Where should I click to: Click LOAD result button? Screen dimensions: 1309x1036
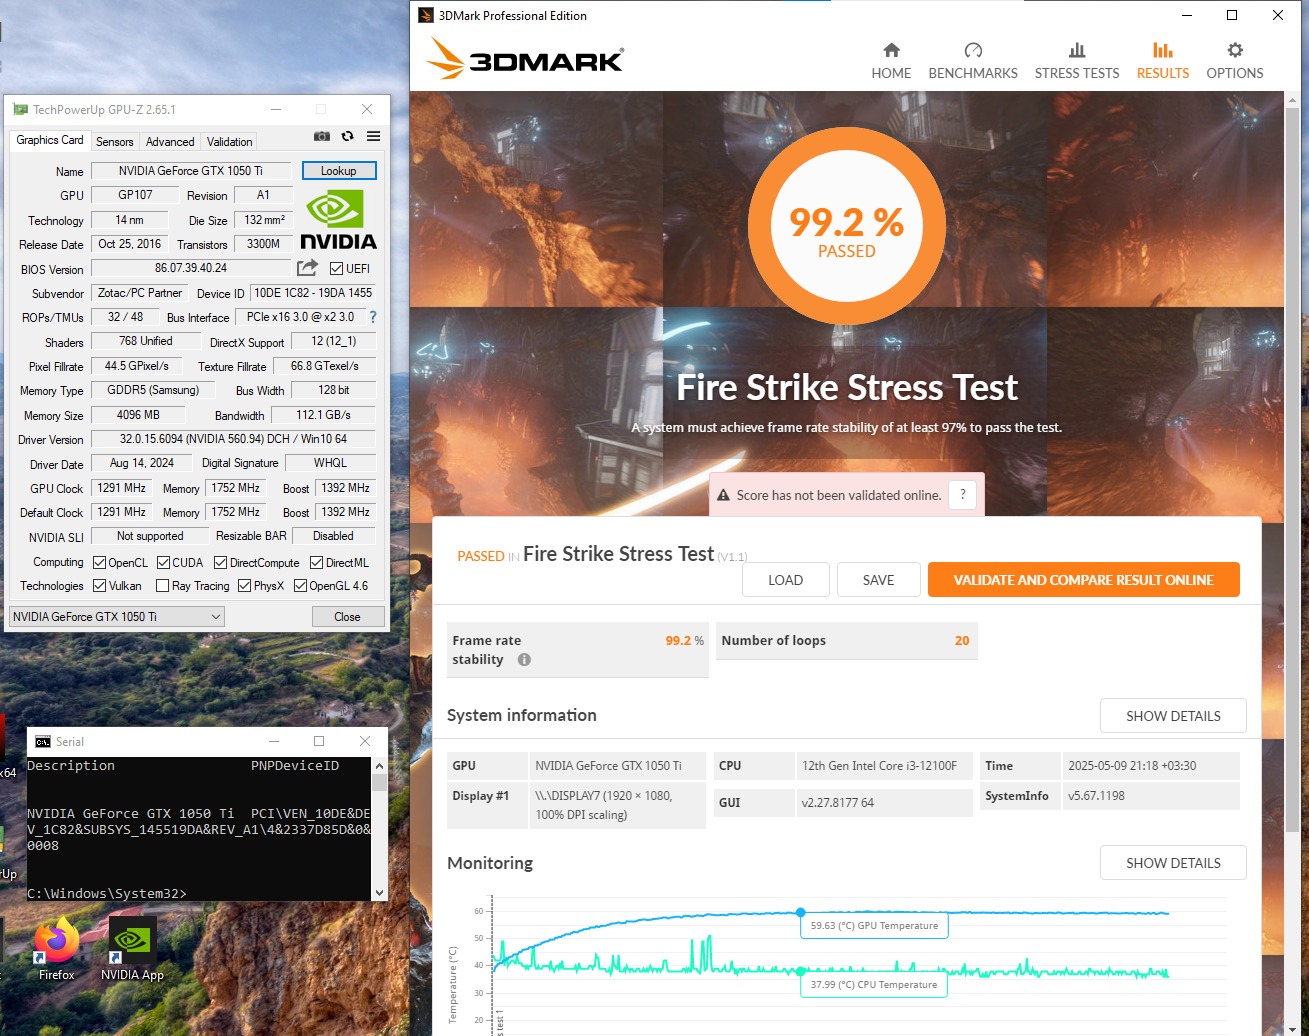coord(785,580)
